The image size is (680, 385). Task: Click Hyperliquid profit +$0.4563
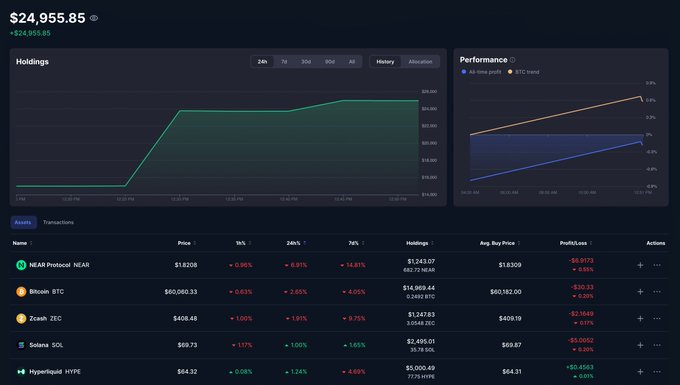580,367
